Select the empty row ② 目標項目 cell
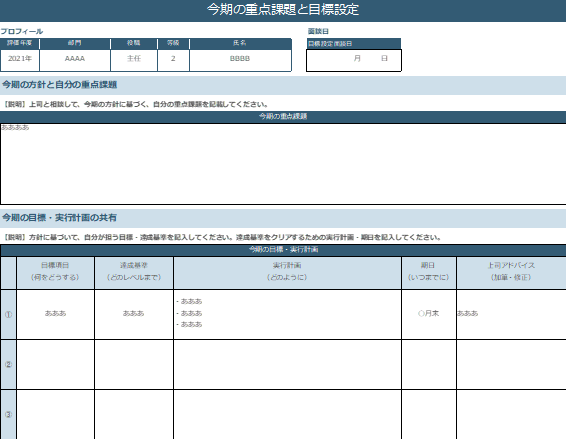This screenshot has height=440, width=567. (55, 364)
